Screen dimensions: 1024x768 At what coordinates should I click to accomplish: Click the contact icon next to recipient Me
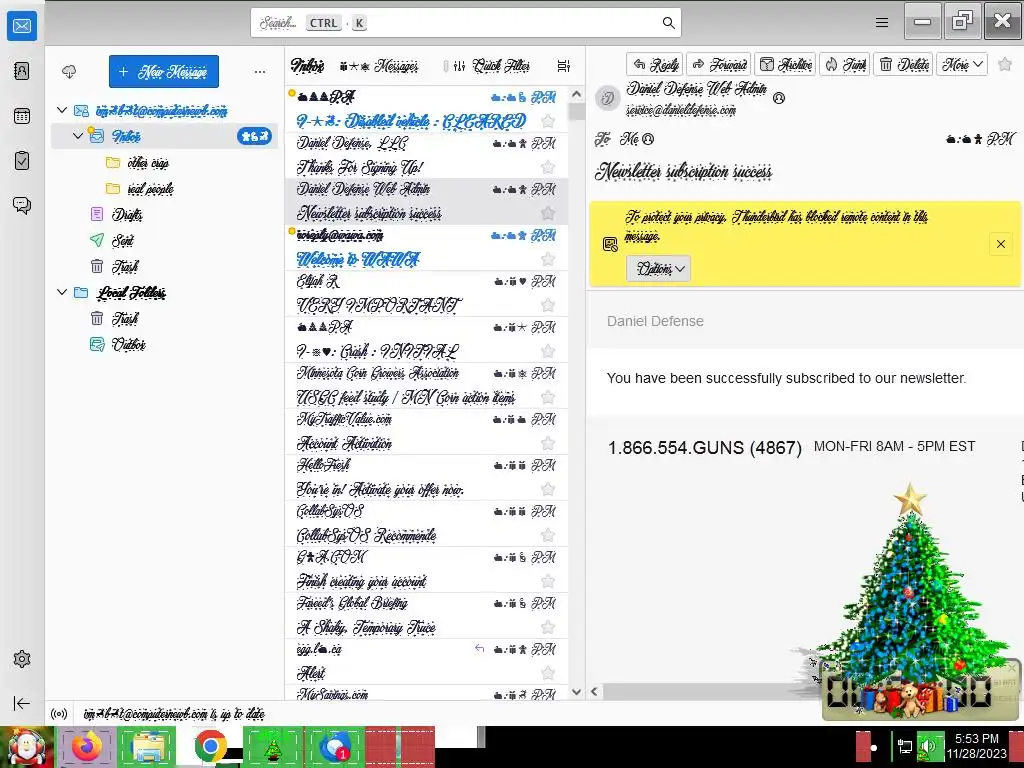pos(648,139)
